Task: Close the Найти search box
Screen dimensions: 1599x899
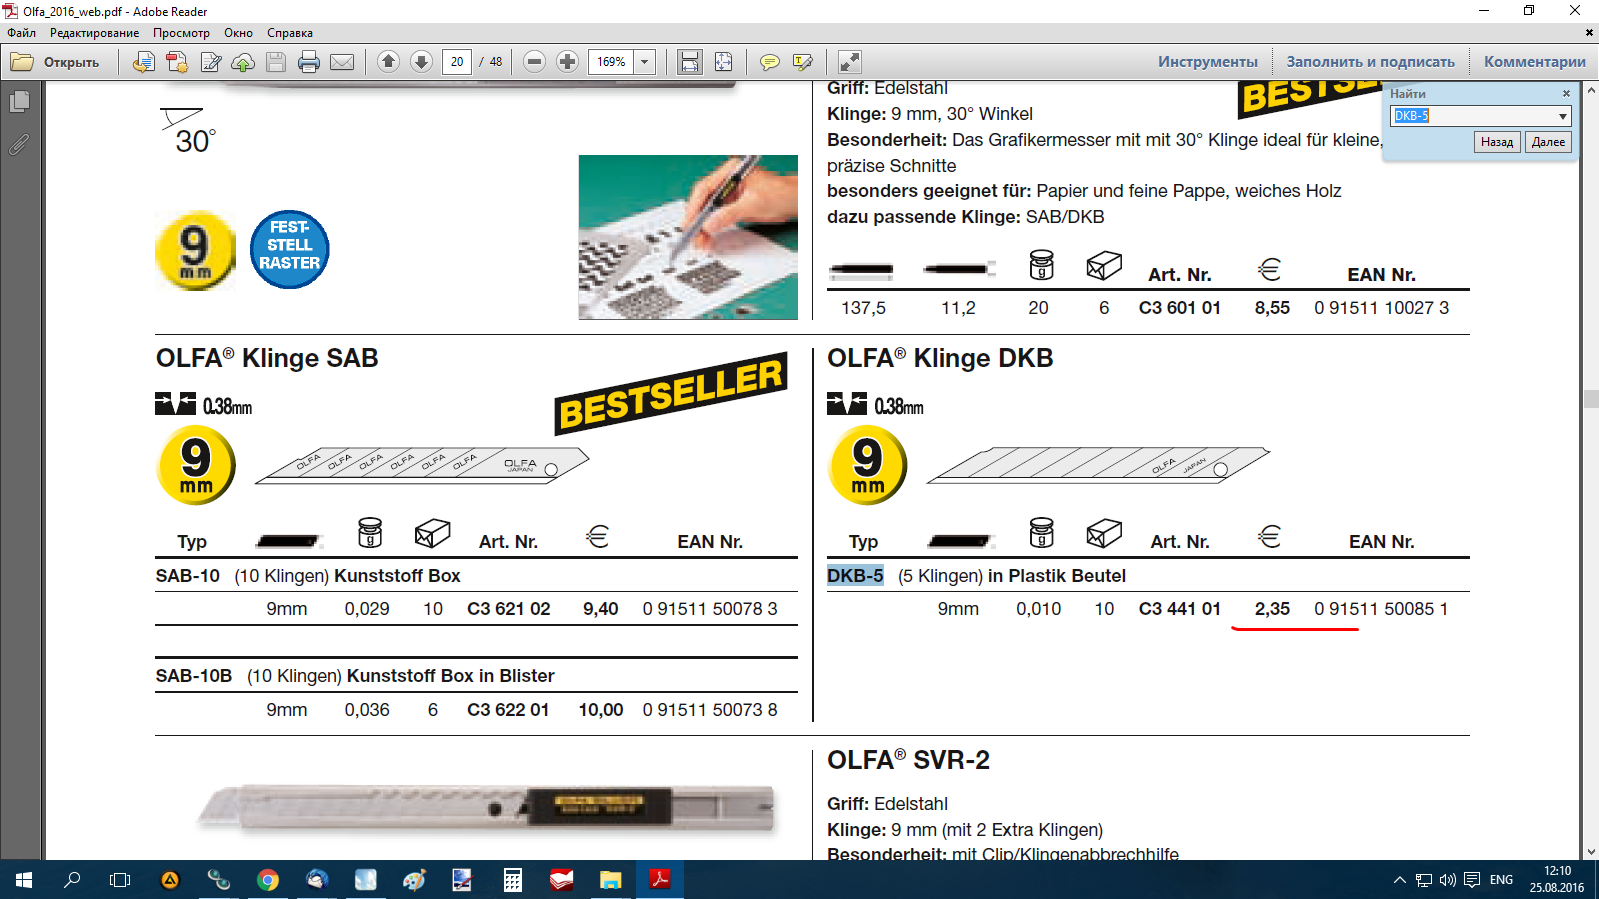Action: click(x=1566, y=94)
